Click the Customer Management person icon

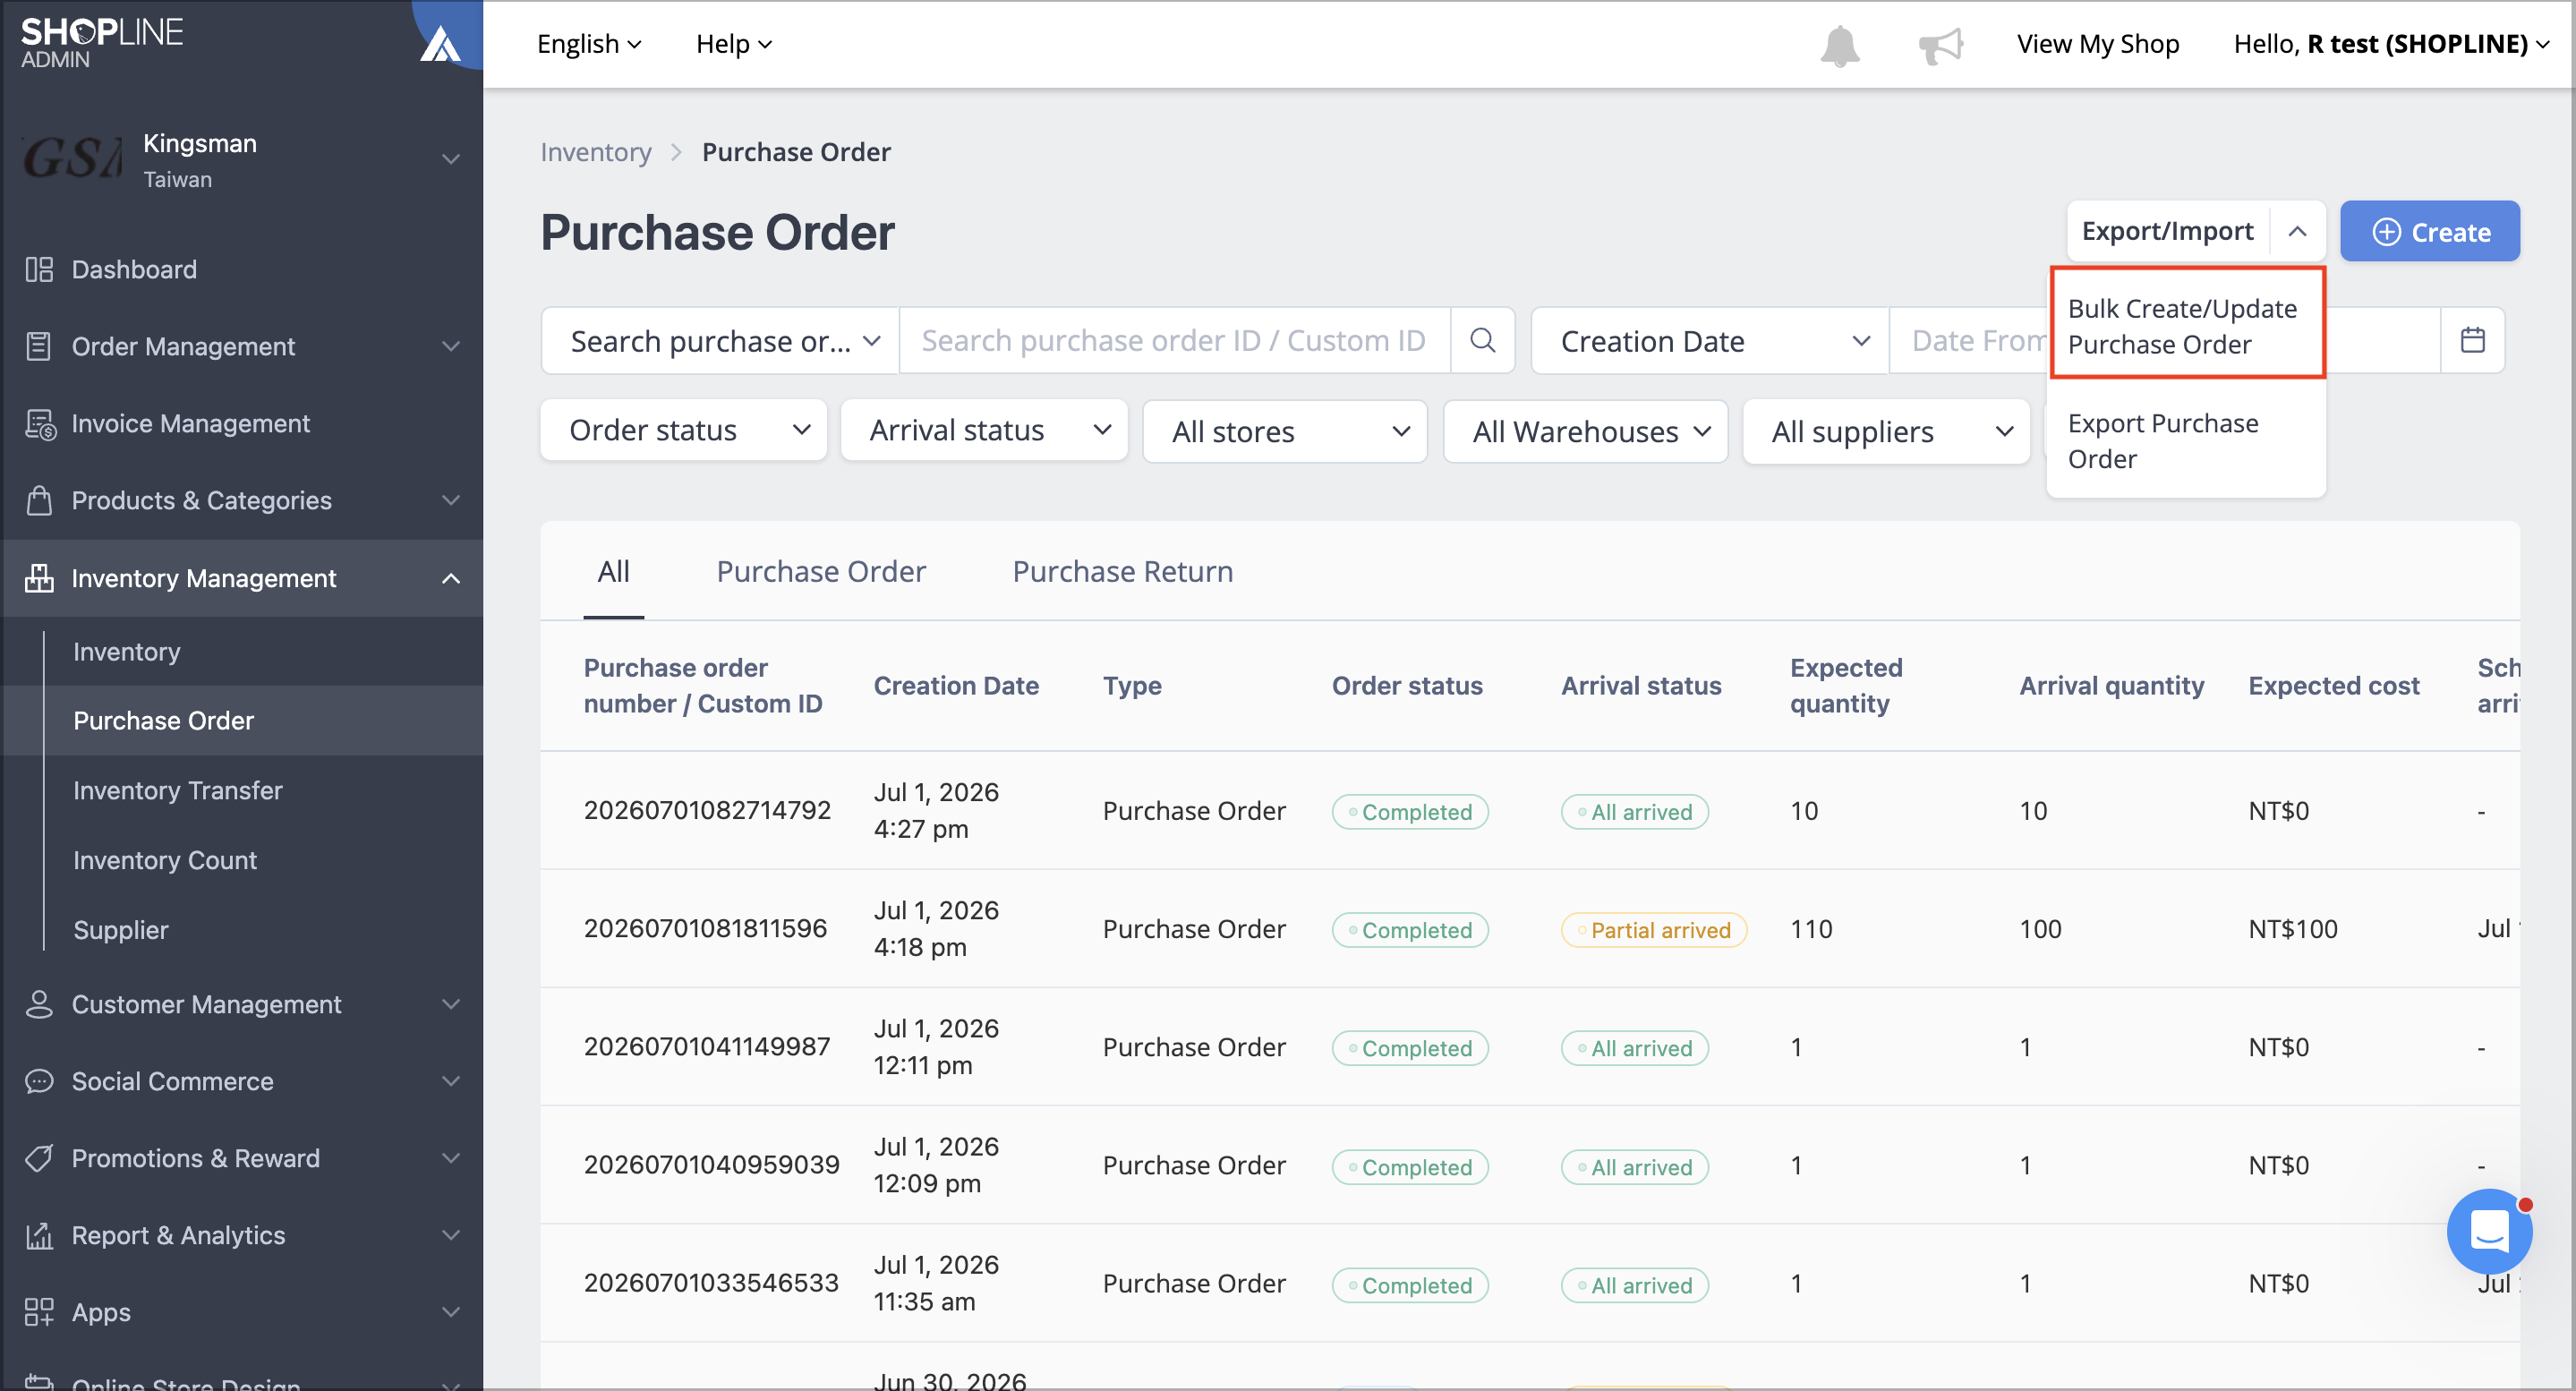click(x=39, y=1004)
